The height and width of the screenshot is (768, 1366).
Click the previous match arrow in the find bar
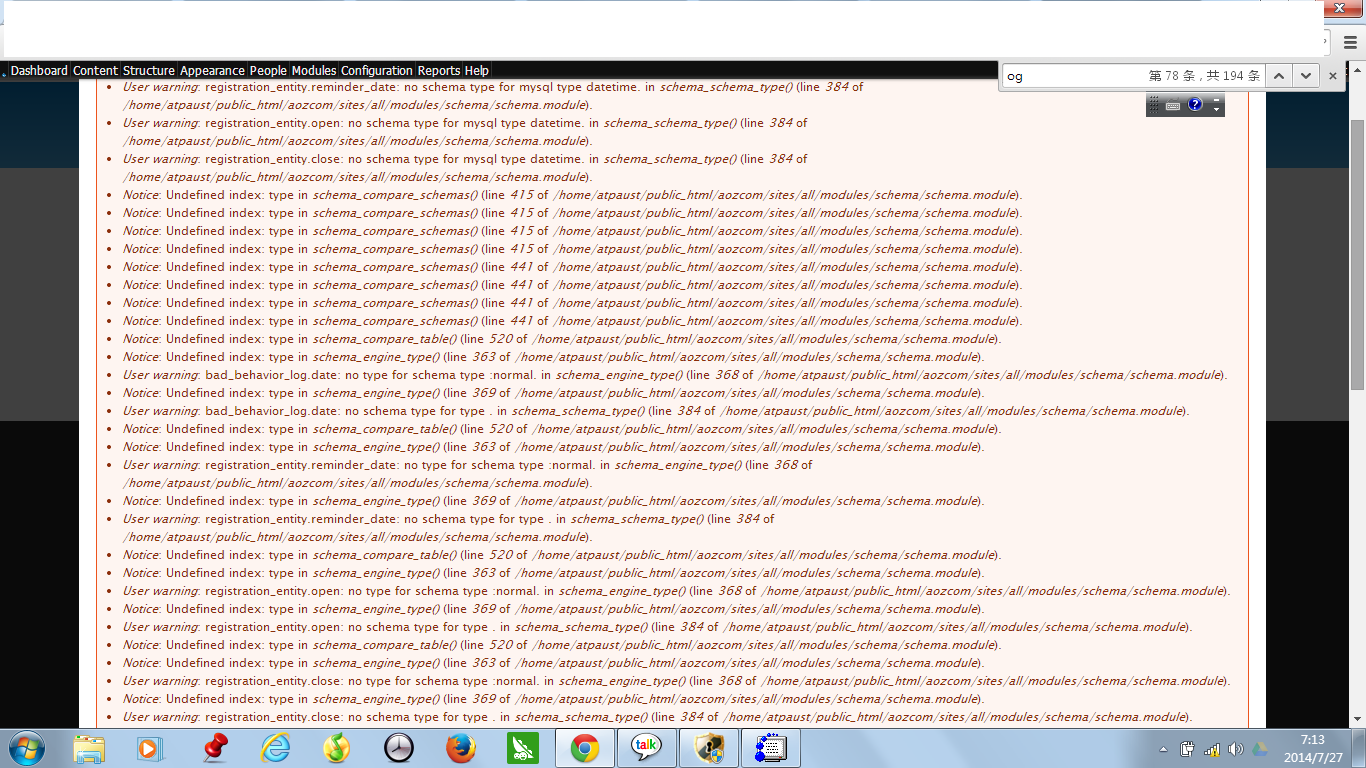(1279, 75)
